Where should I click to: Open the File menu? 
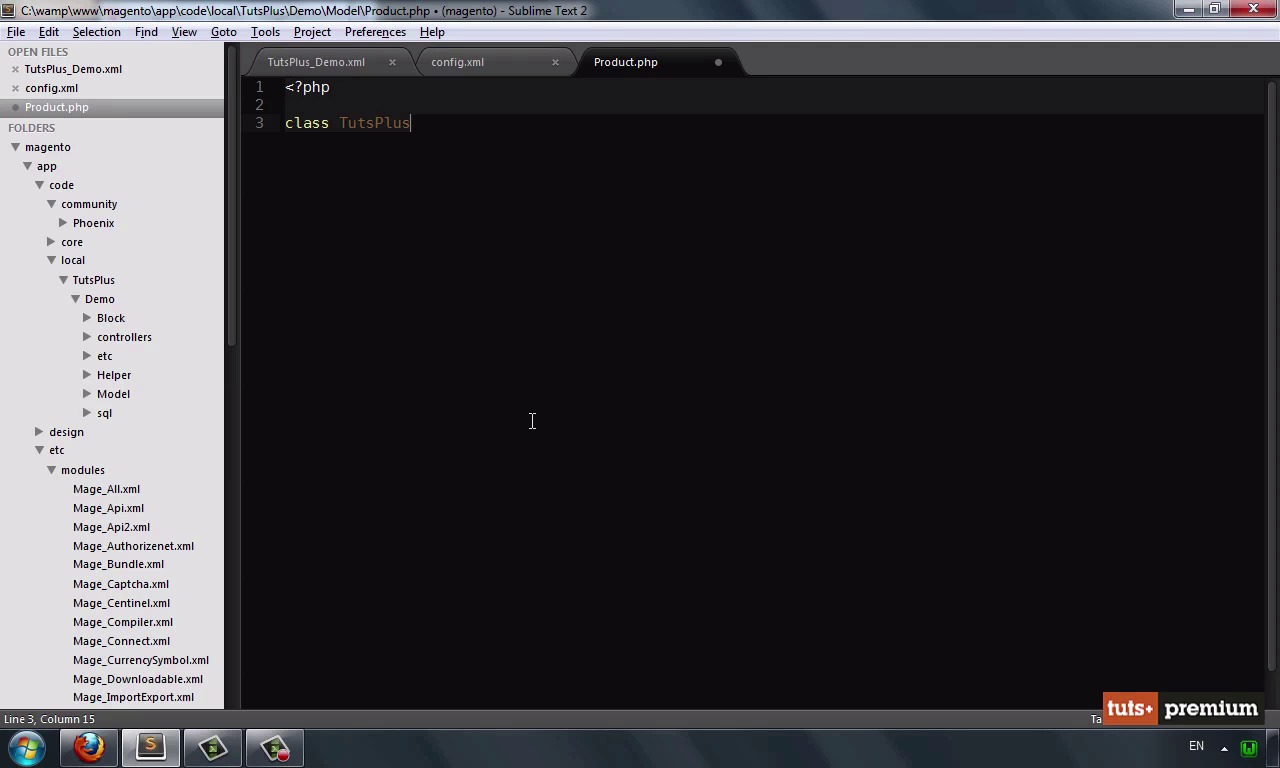click(16, 32)
